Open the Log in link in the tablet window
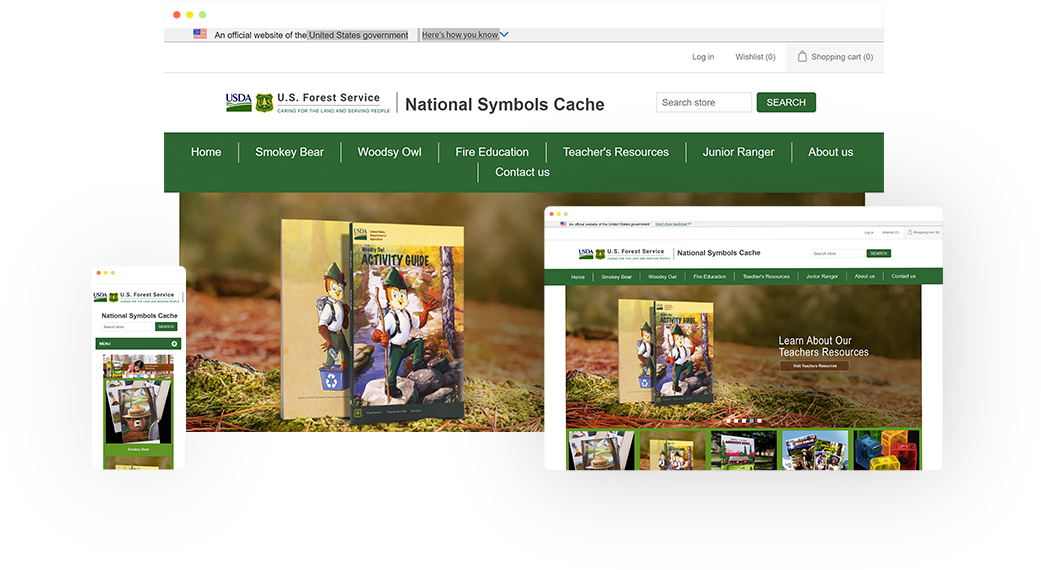Screen dimensions: 1041x570 [868, 232]
